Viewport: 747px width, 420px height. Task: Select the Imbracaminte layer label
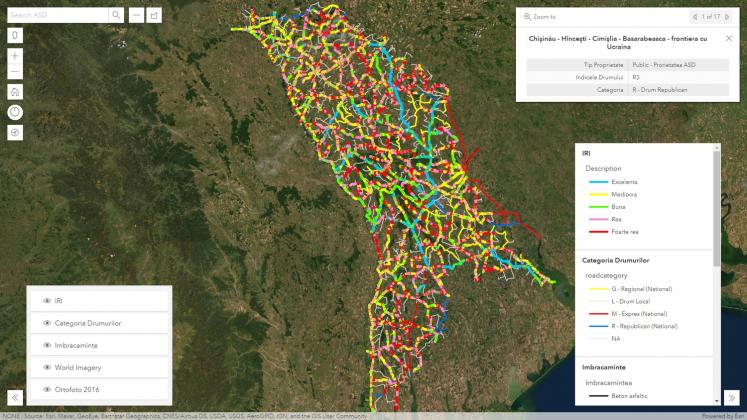(x=76, y=345)
